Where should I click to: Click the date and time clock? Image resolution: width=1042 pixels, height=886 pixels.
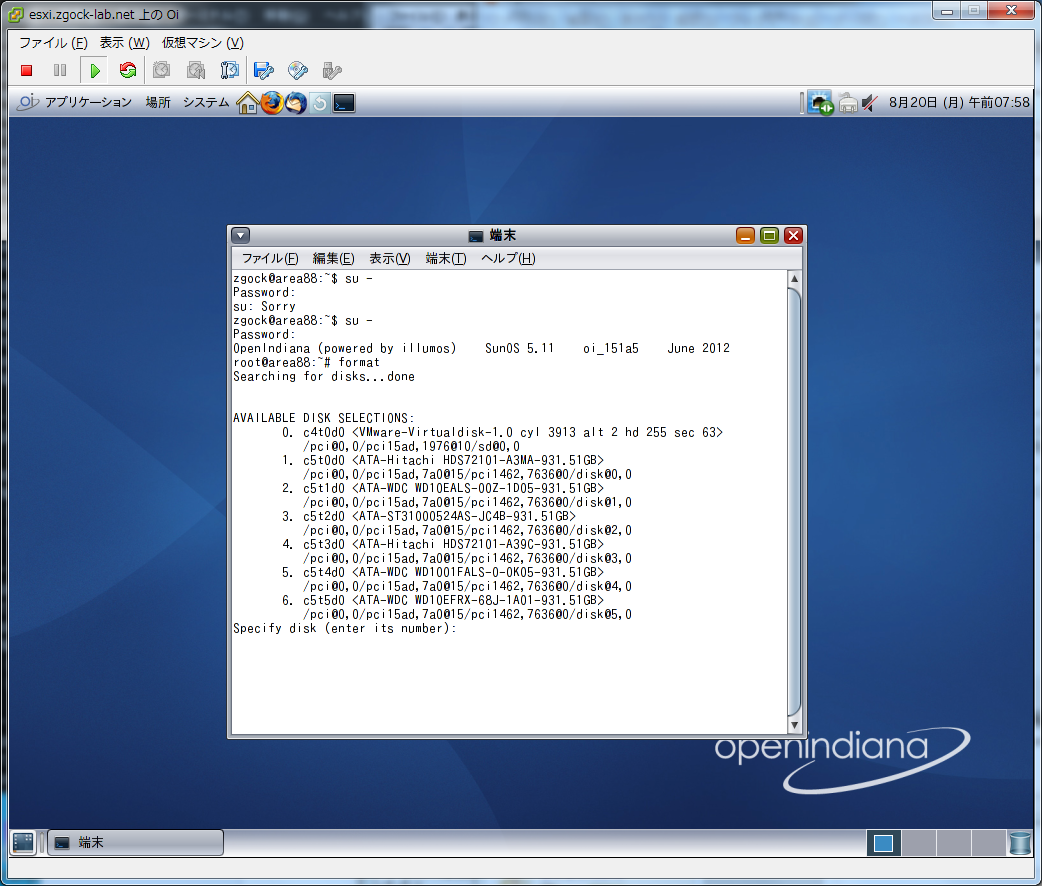(x=959, y=102)
